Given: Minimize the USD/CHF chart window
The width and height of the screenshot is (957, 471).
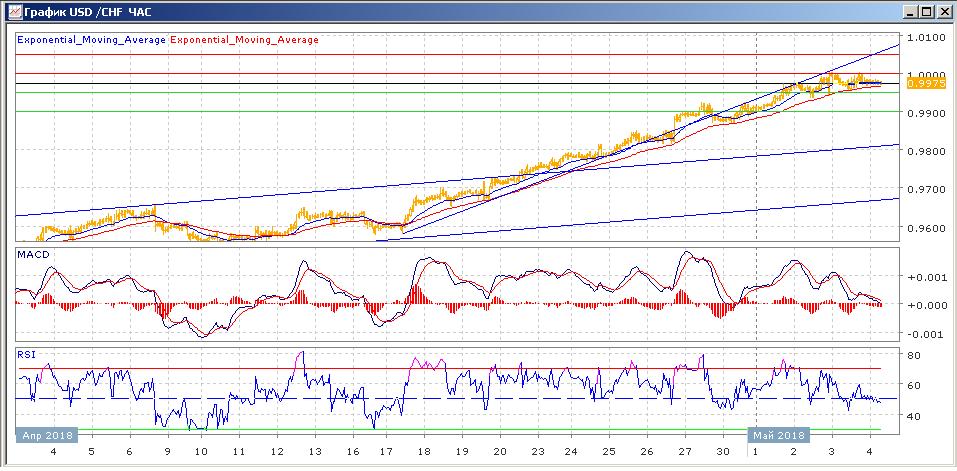Looking at the screenshot, I should [911, 11].
